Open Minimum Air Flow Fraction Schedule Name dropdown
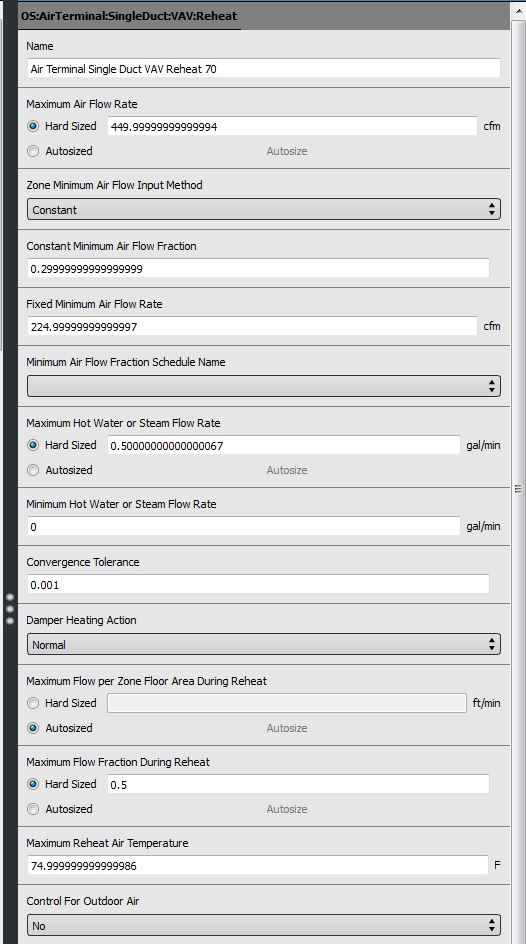 coord(264,386)
